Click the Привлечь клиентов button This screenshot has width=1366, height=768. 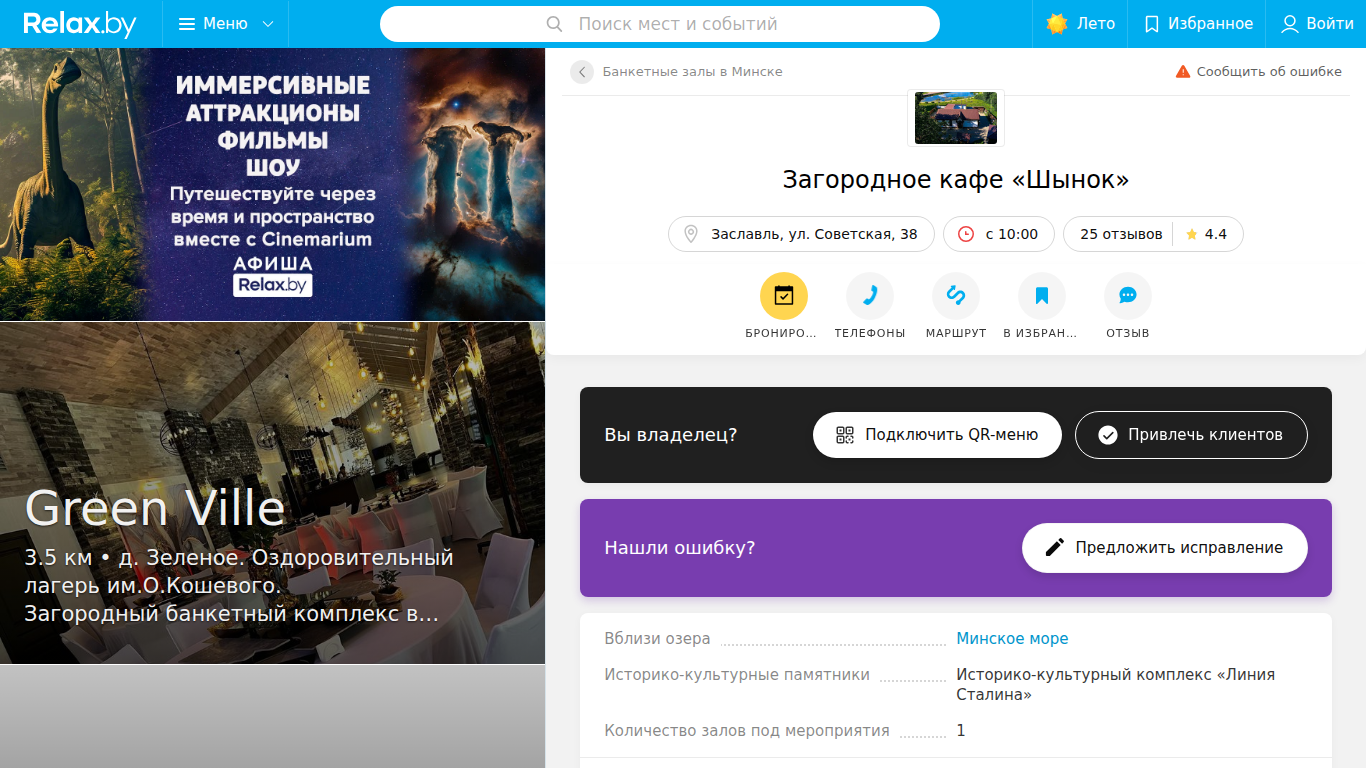pos(1191,435)
